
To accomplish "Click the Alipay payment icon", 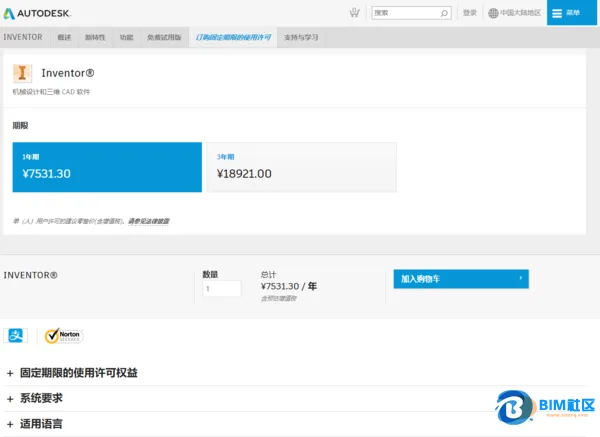I will (x=16, y=336).
